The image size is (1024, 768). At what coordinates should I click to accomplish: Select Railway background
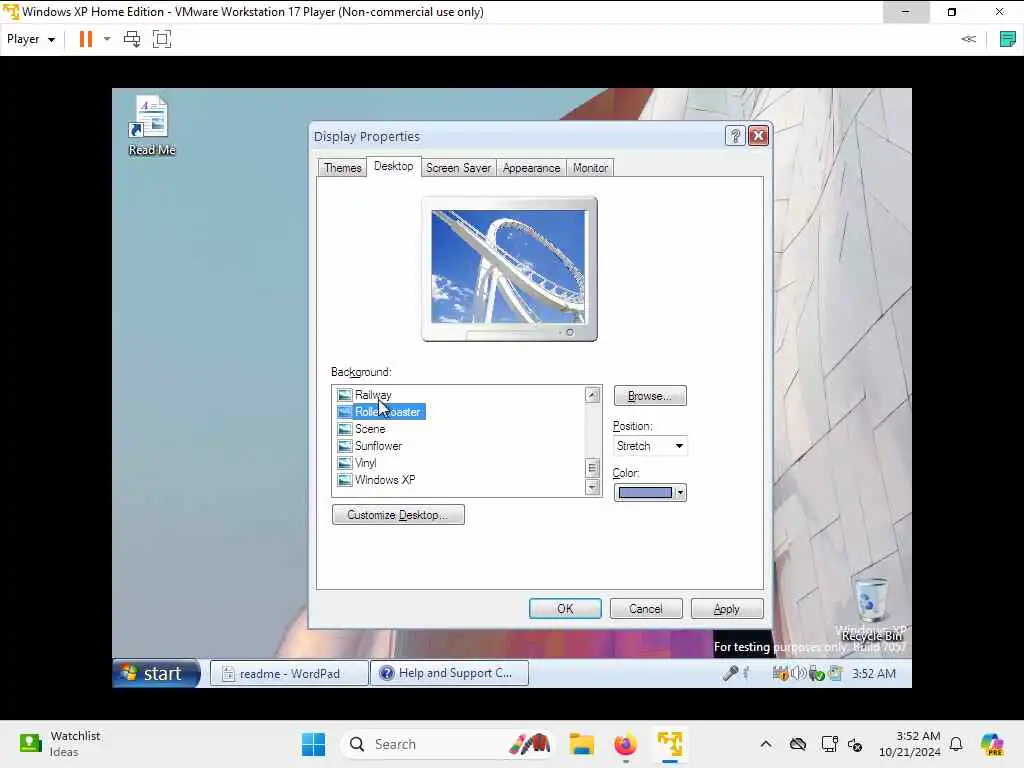[x=373, y=394]
